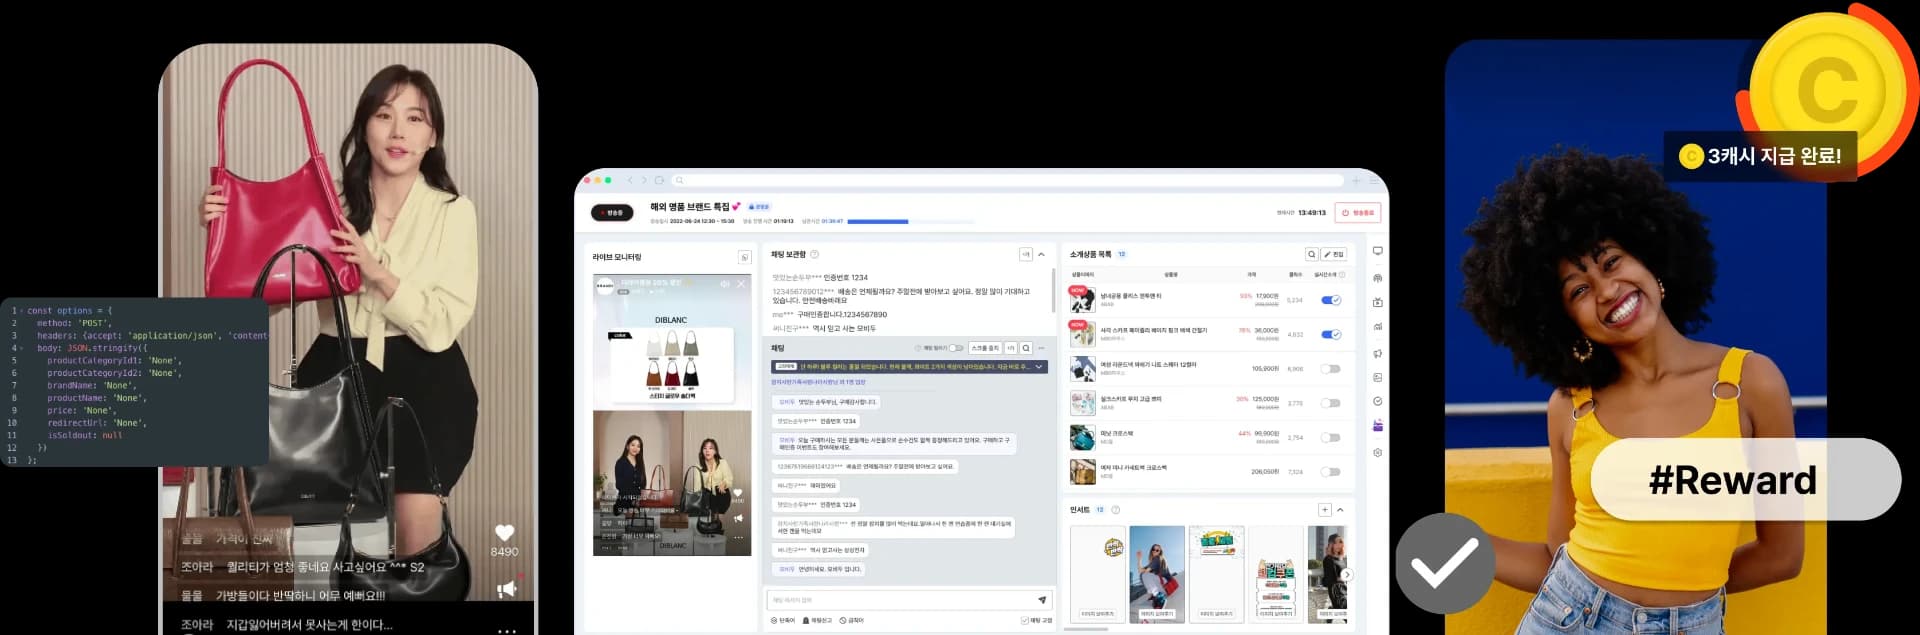Image resolution: width=1920 pixels, height=635 pixels.
Task: Mute the live monitor preview sound
Action: pyautogui.click(x=725, y=284)
